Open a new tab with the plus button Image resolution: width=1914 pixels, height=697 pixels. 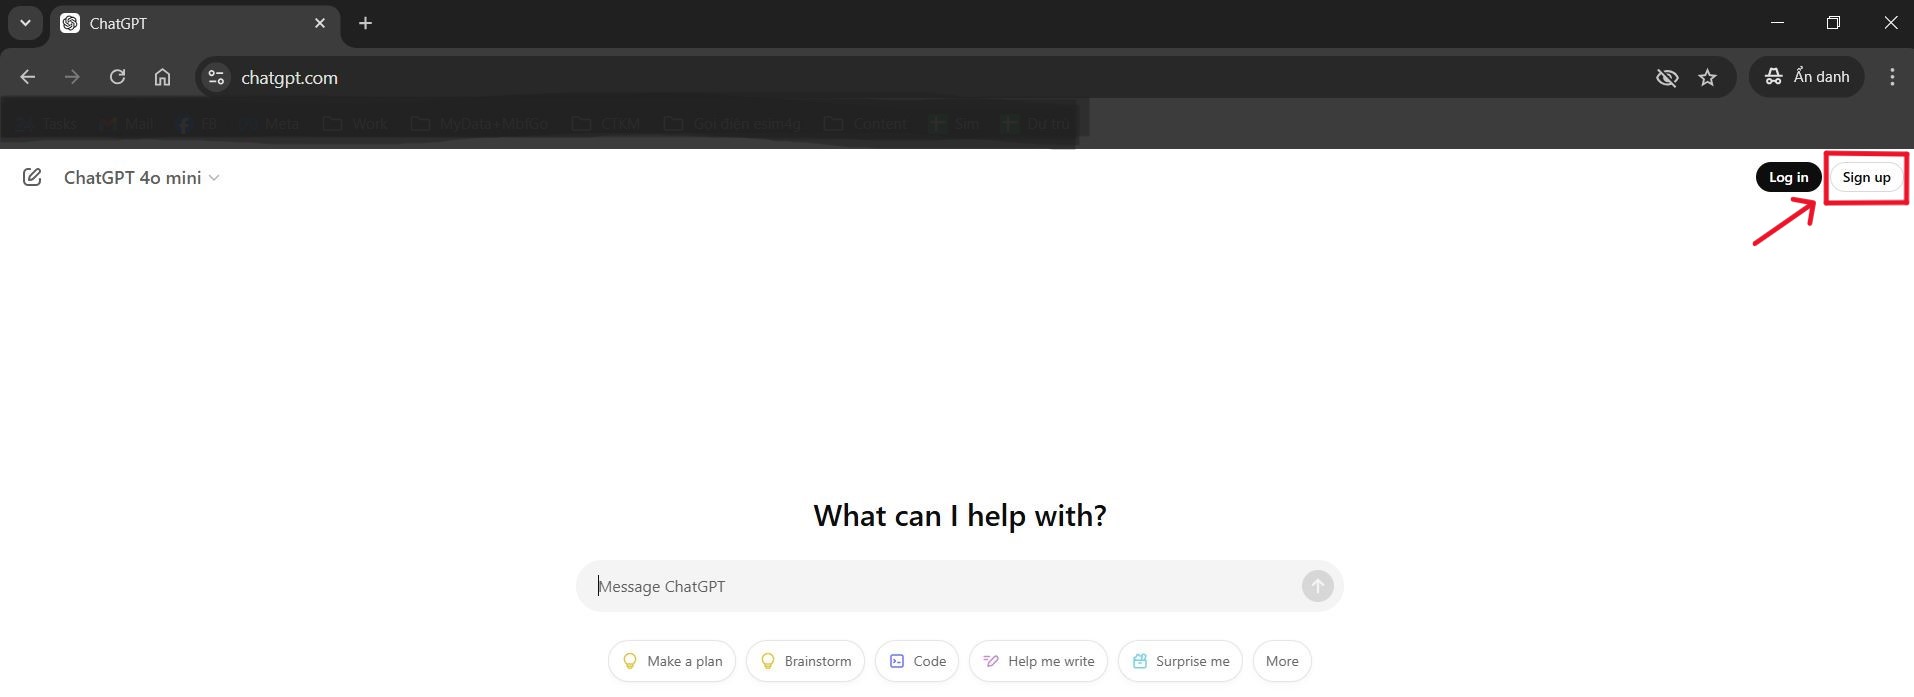coord(365,23)
